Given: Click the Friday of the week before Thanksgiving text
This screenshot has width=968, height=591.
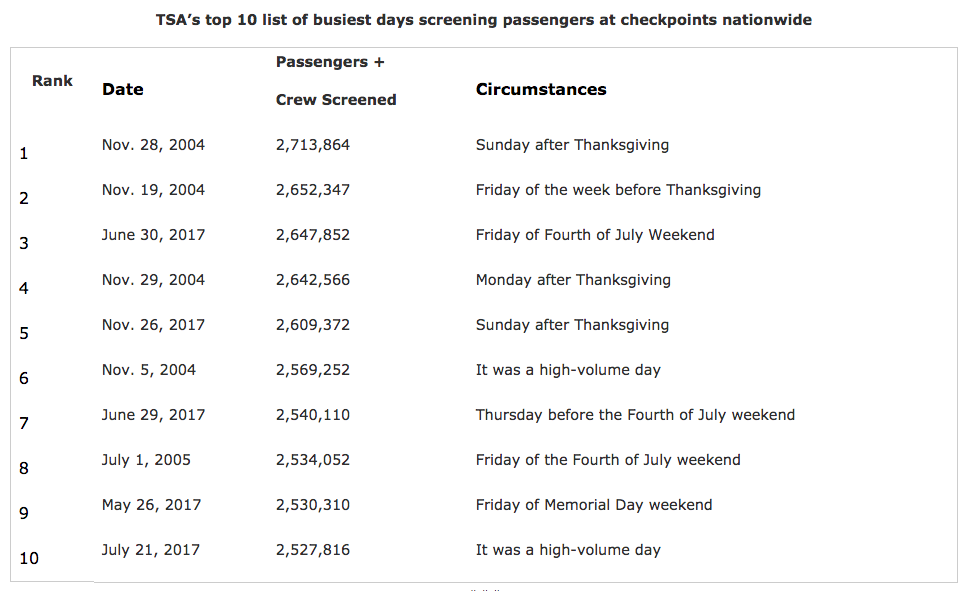Looking at the screenshot, I should tap(618, 190).
